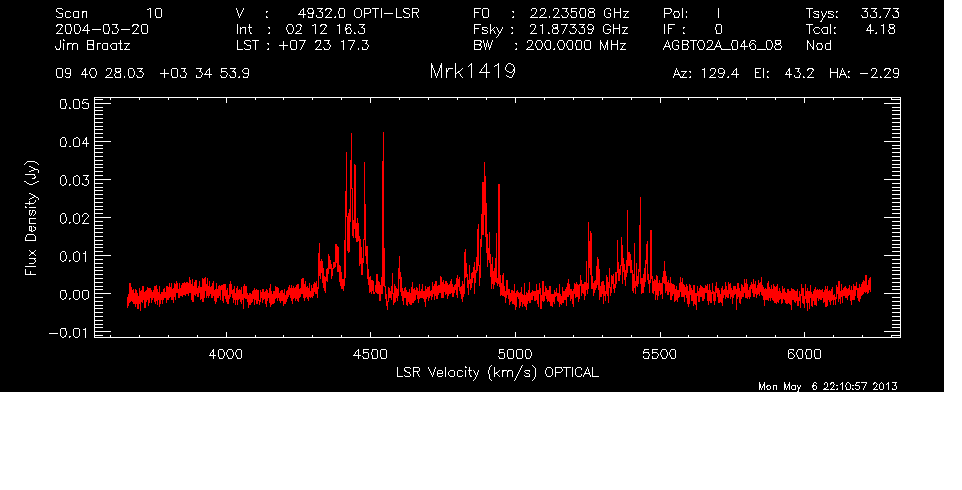Click the 5500 tick label on x-axis
Screen dimensions: 962x490
pos(659,353)
